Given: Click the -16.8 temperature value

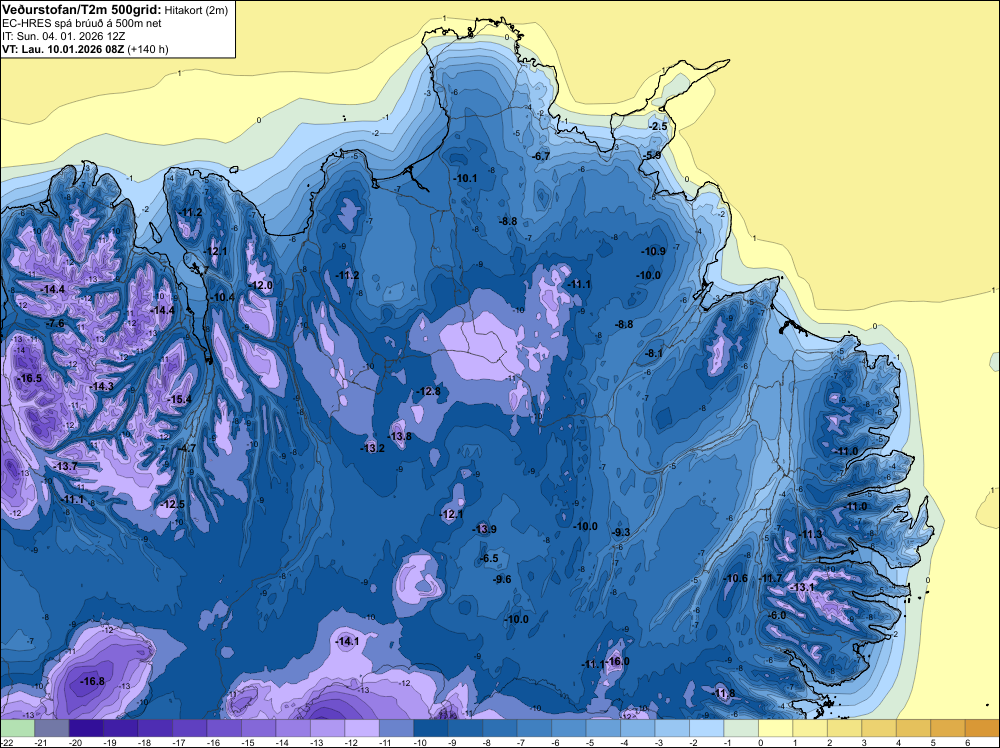Looking at the screenshot, I should (x=92, y=682).
